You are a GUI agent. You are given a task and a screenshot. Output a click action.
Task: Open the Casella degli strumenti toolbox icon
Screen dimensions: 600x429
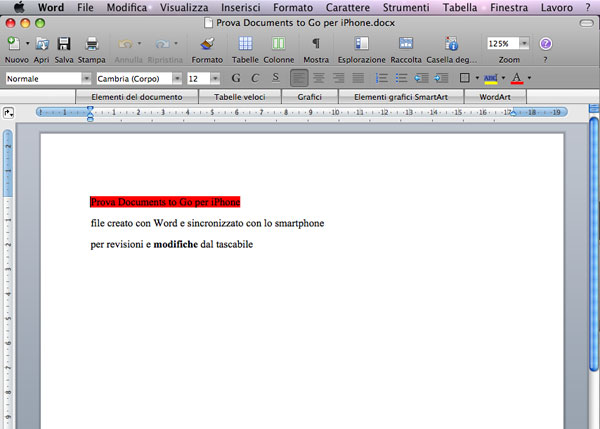click(452, 44)
